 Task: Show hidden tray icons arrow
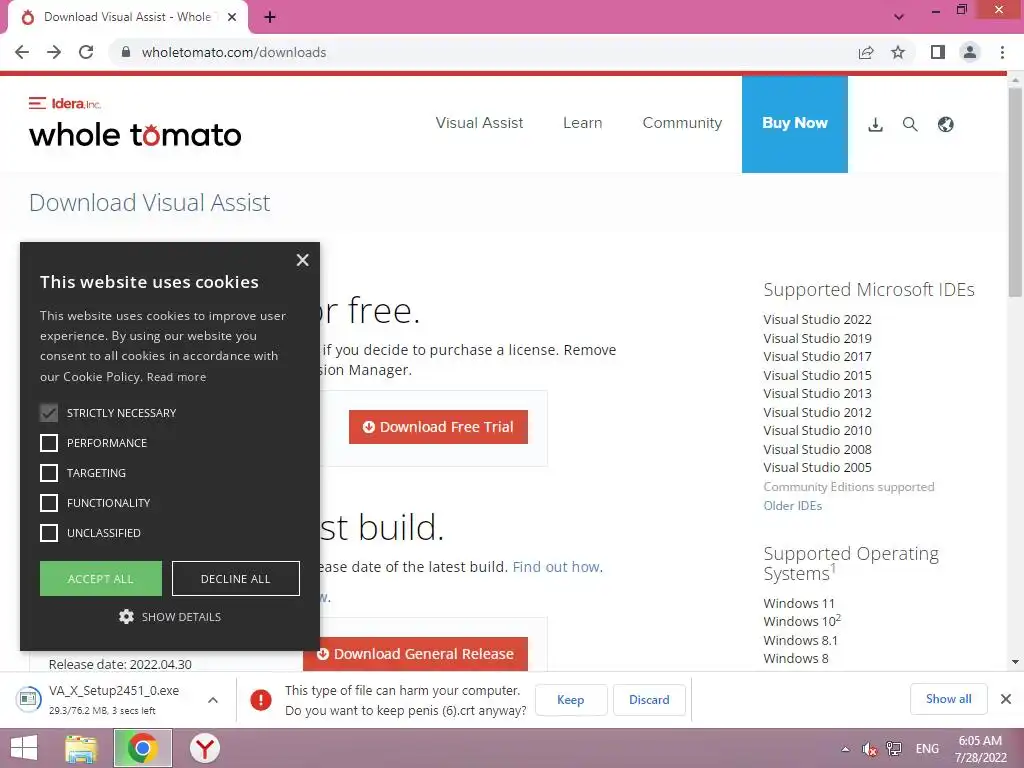[846, 749]
